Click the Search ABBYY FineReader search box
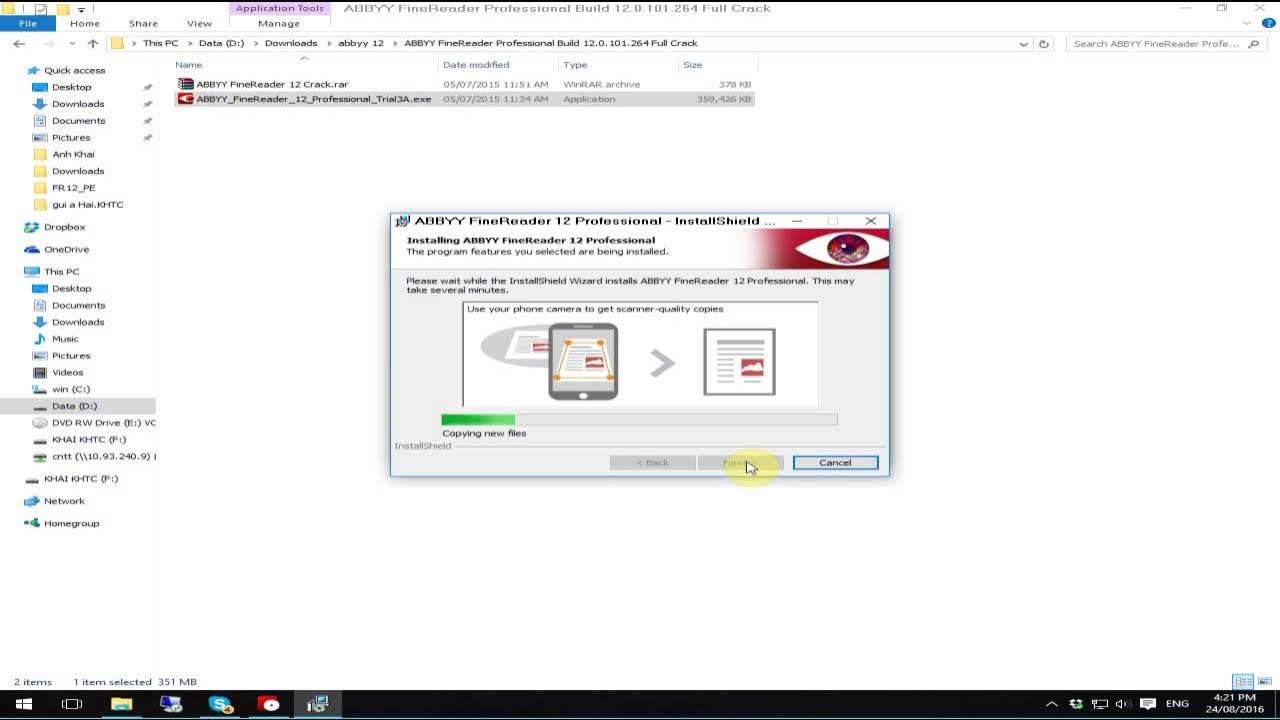This screenshot has width=1280, height=720. pos(1167,44)
